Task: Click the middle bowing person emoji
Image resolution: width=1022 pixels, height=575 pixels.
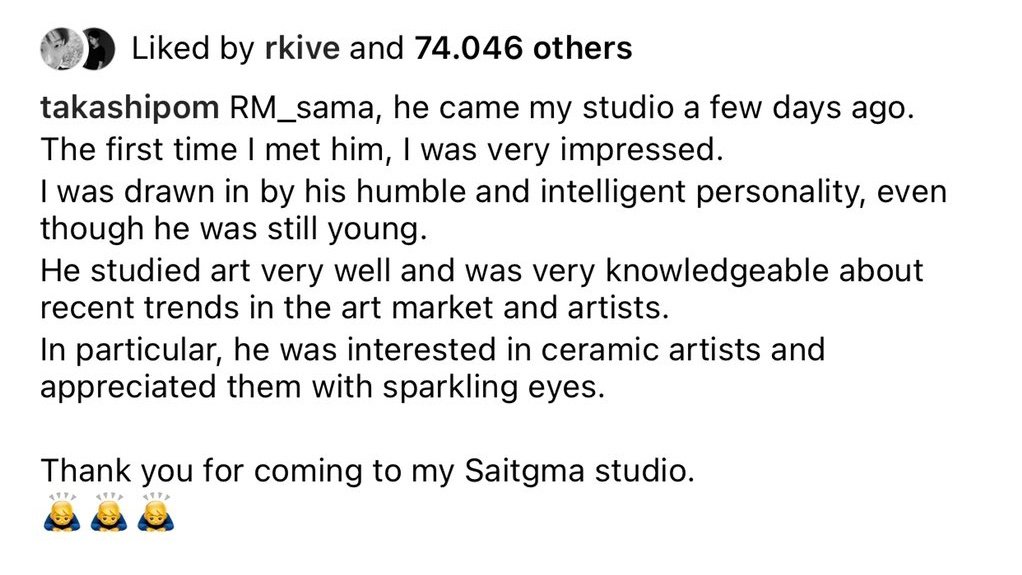Action: click(108, 512)
